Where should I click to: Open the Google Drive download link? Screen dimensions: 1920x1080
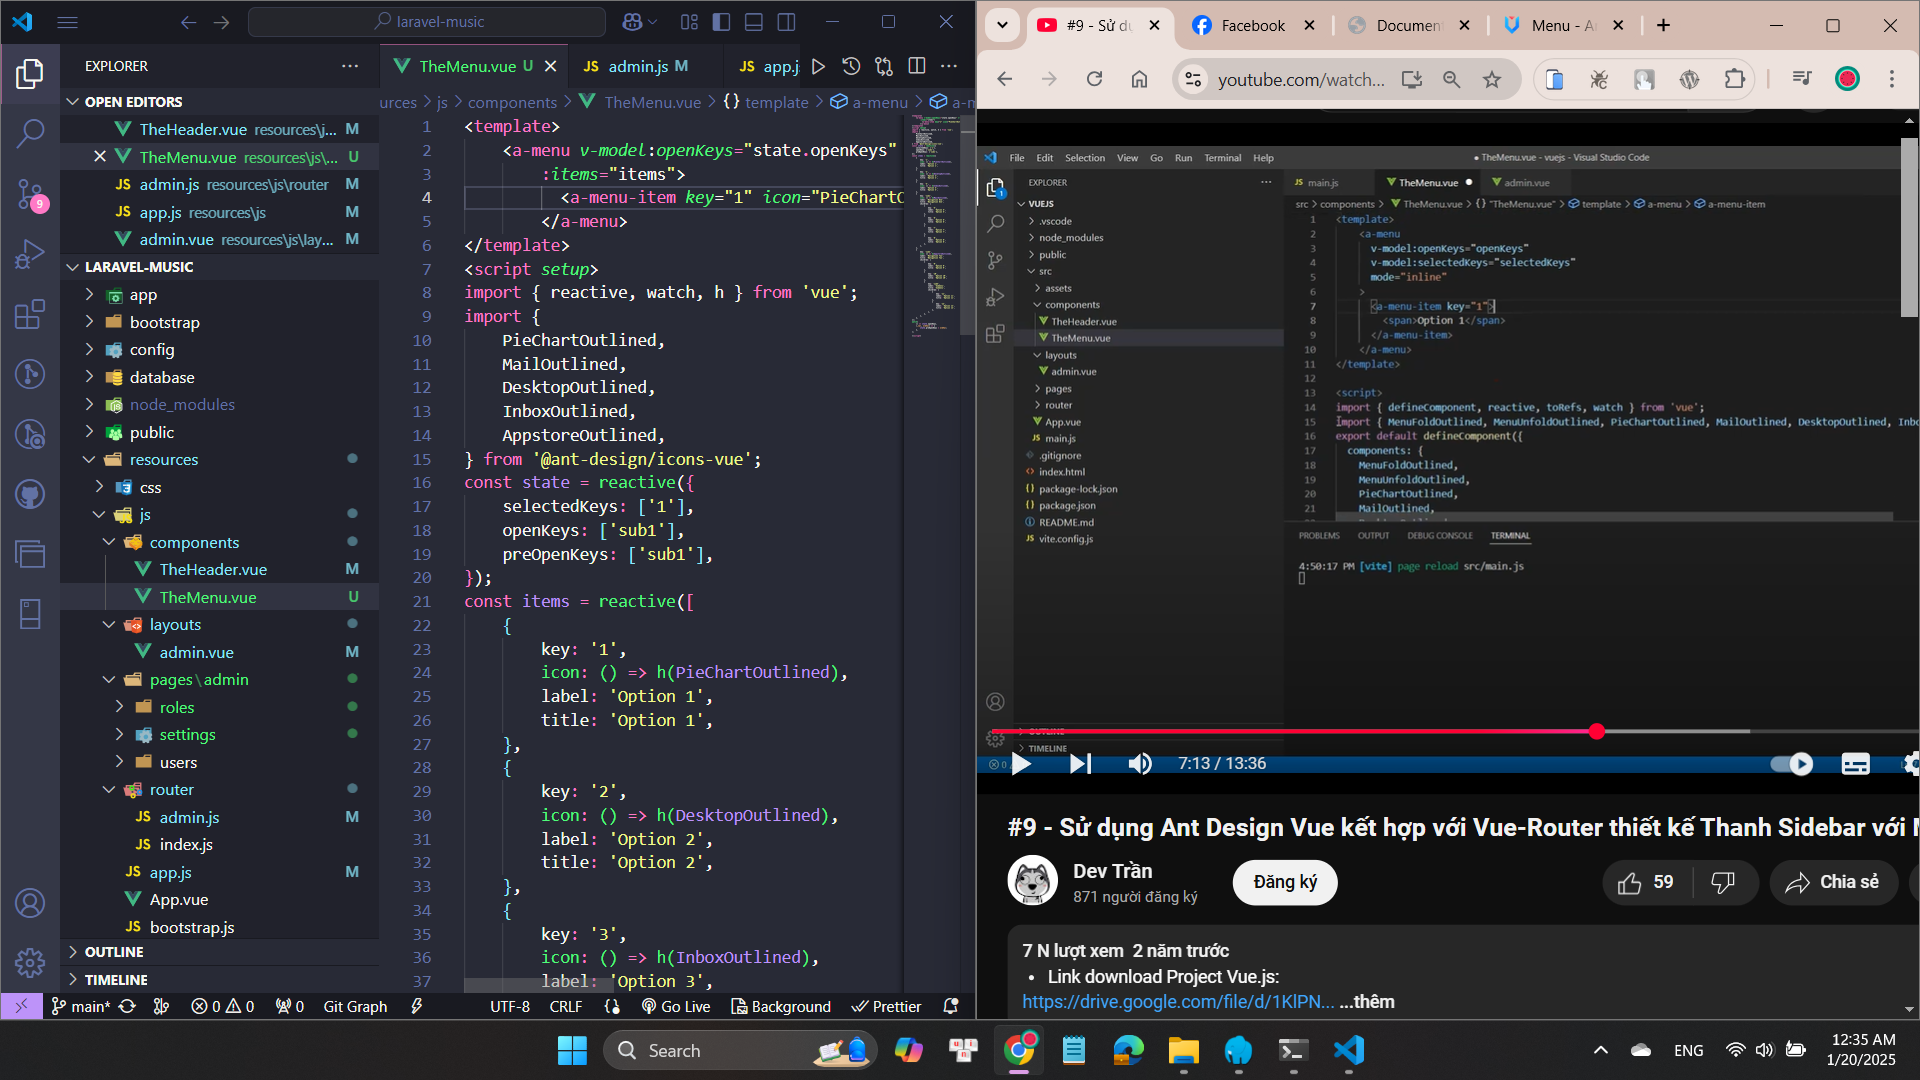point(1177,1001)
